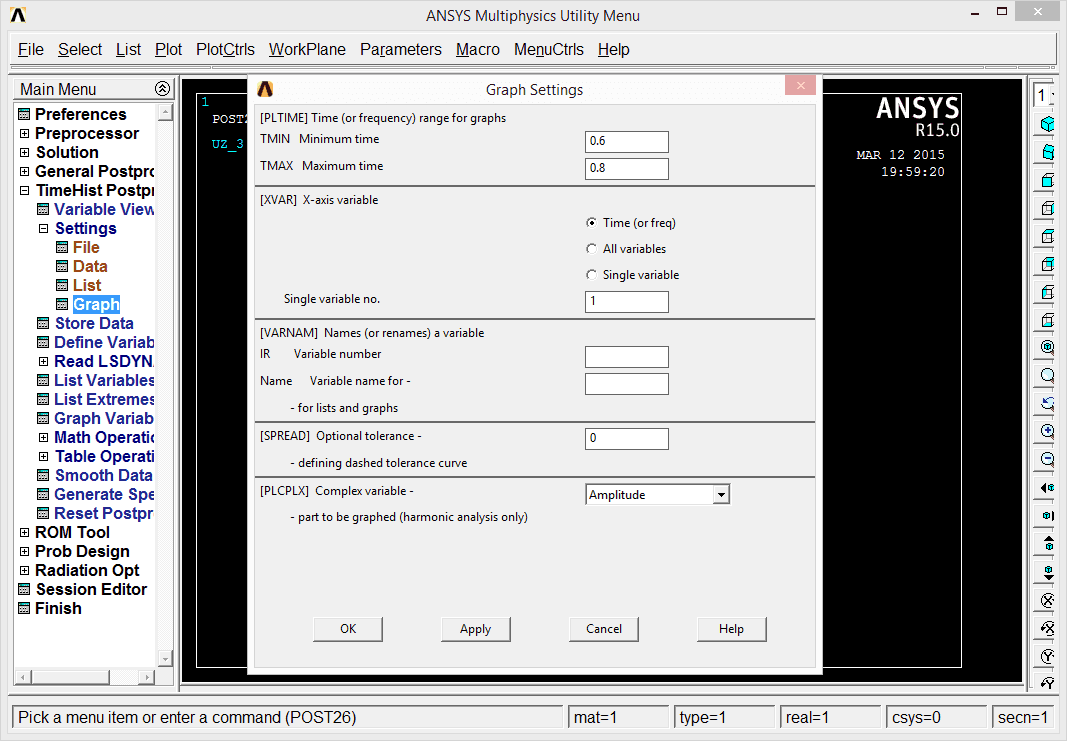
Task: Rotate model about positive X axis
Action: coord(1047,627)
